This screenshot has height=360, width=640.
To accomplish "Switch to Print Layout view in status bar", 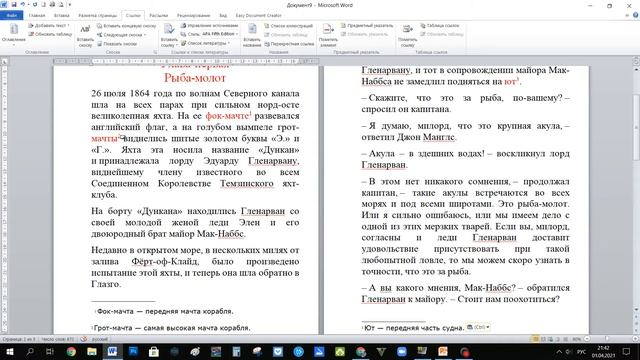I will 535,339.
